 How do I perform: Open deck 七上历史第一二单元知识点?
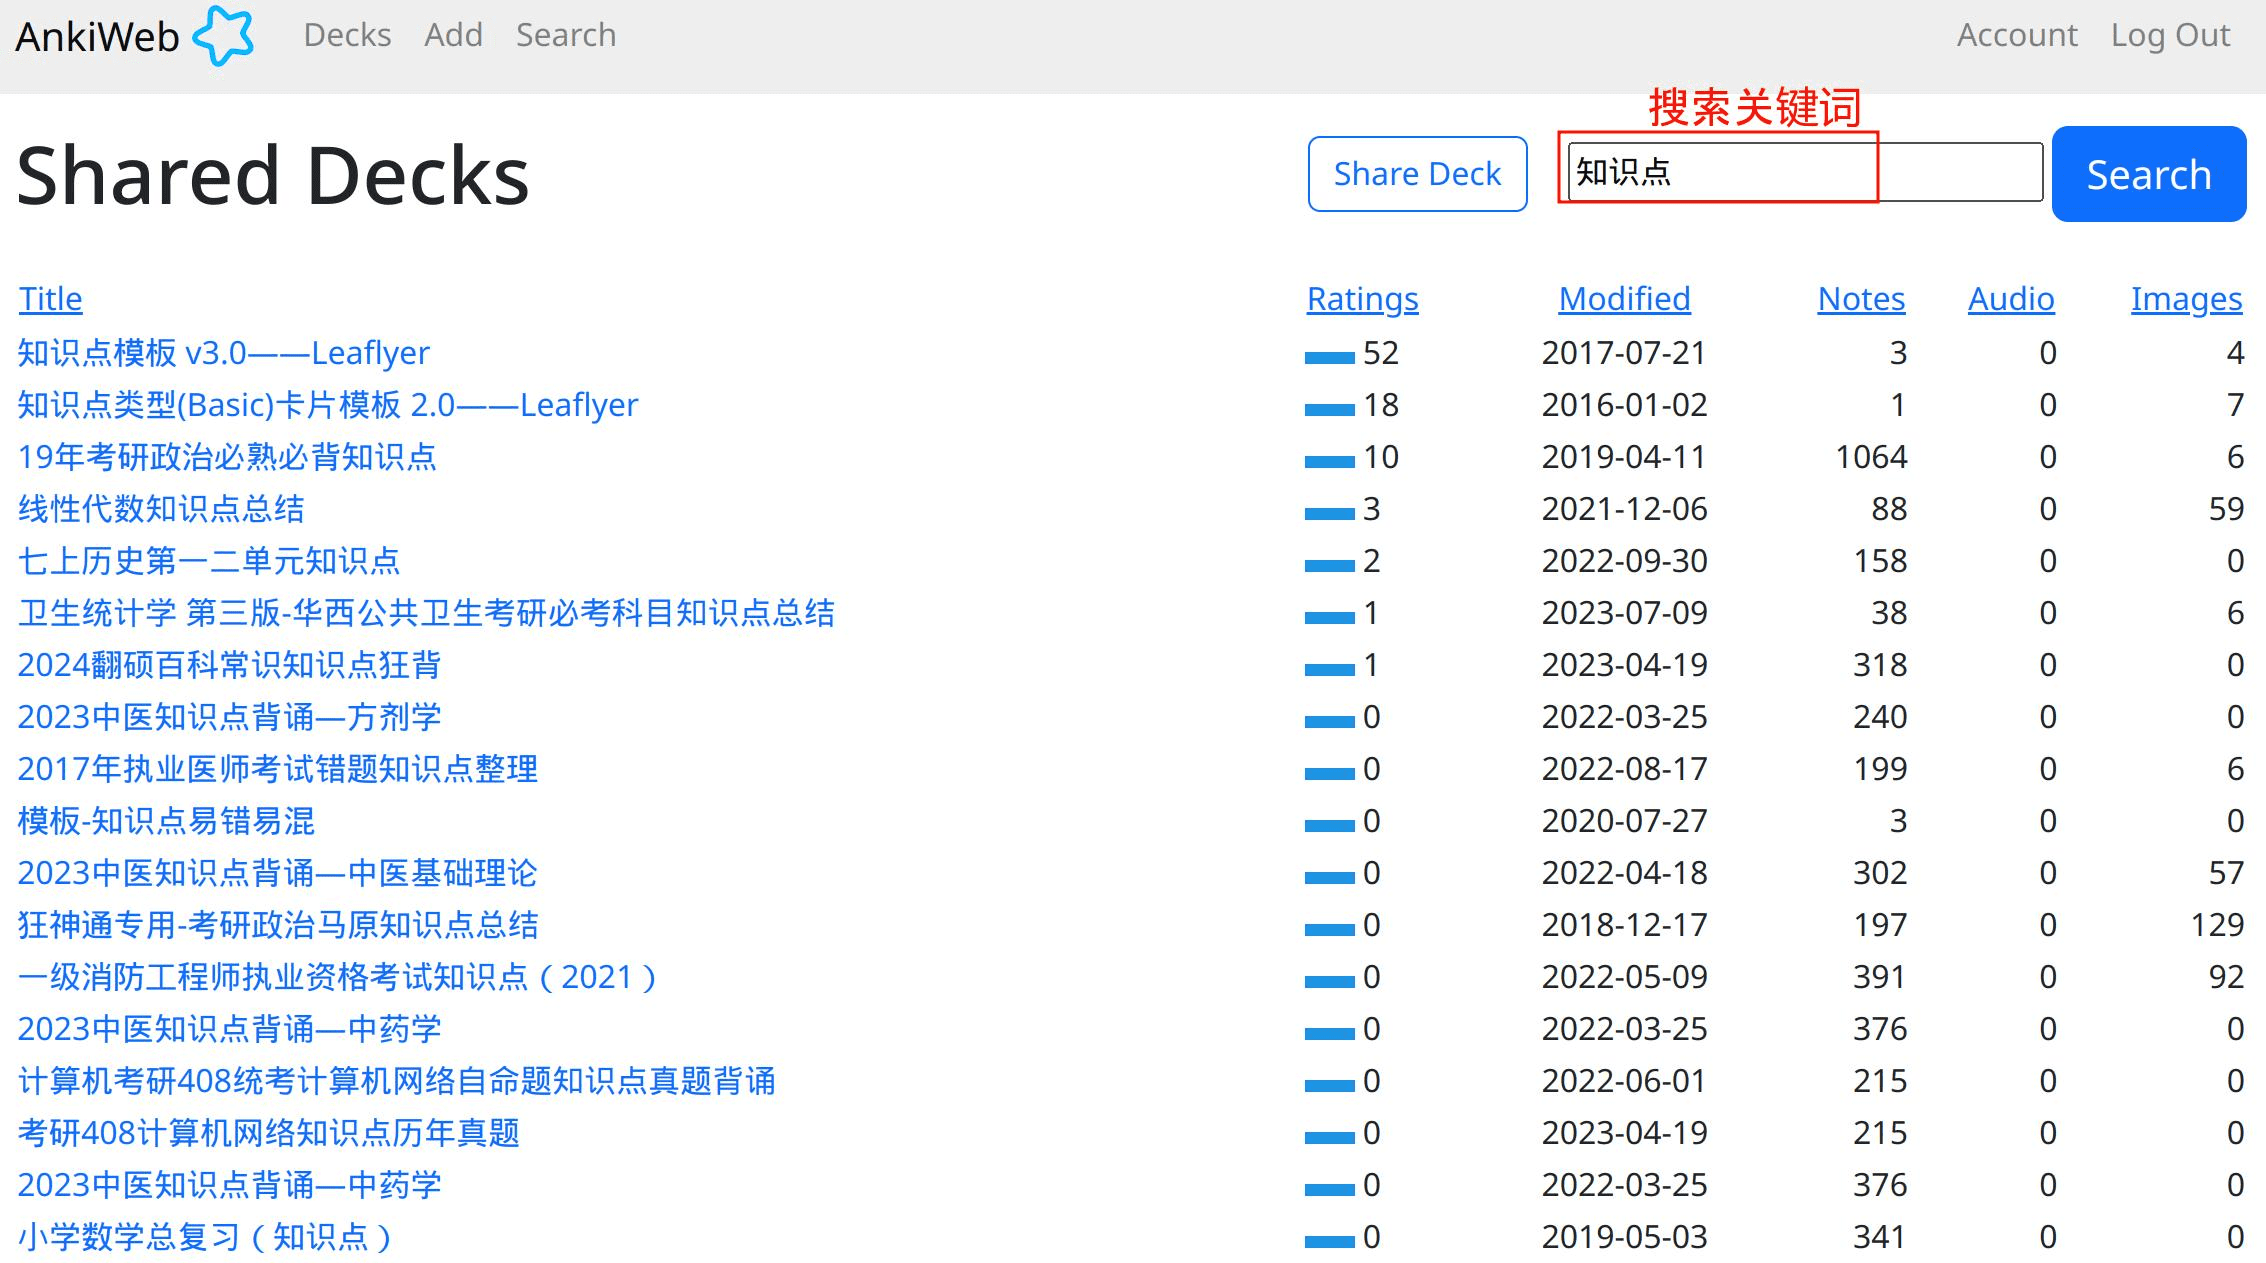pyautogui.click(x=209, y=561)
